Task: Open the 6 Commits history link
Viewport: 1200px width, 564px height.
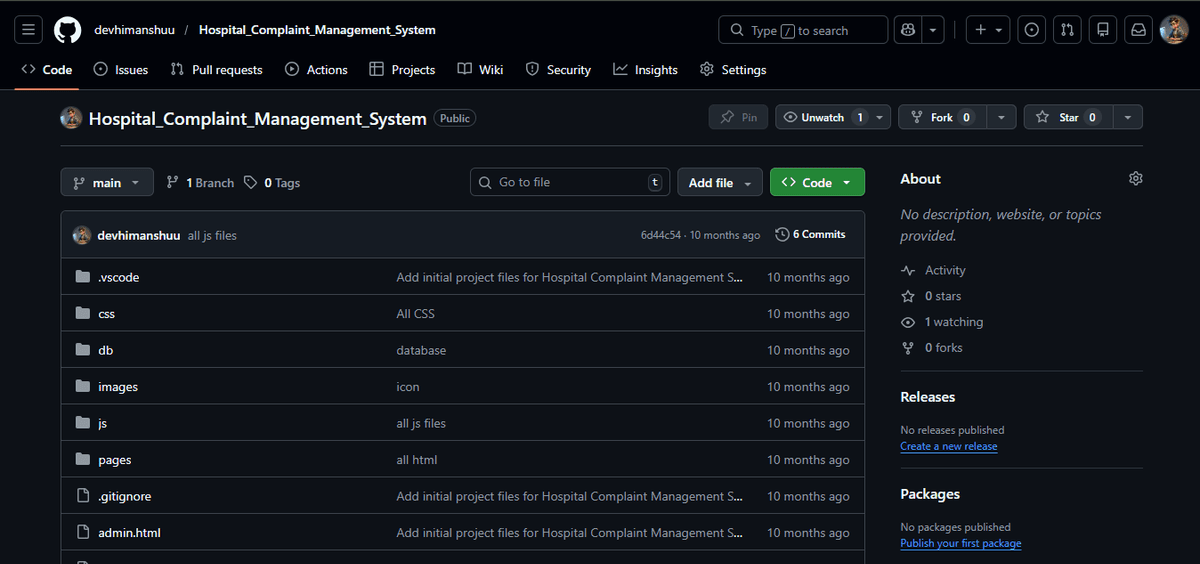Action: [x=810, y=235]
